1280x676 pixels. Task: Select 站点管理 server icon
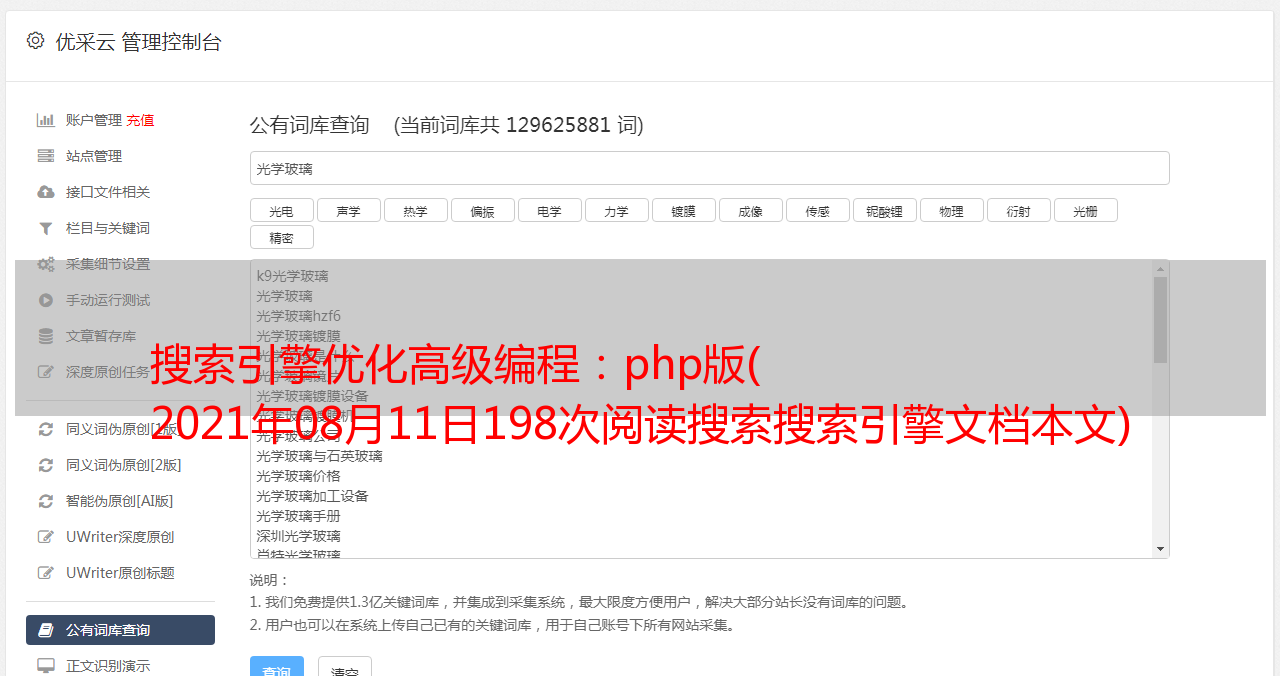(x=45, y=156)
